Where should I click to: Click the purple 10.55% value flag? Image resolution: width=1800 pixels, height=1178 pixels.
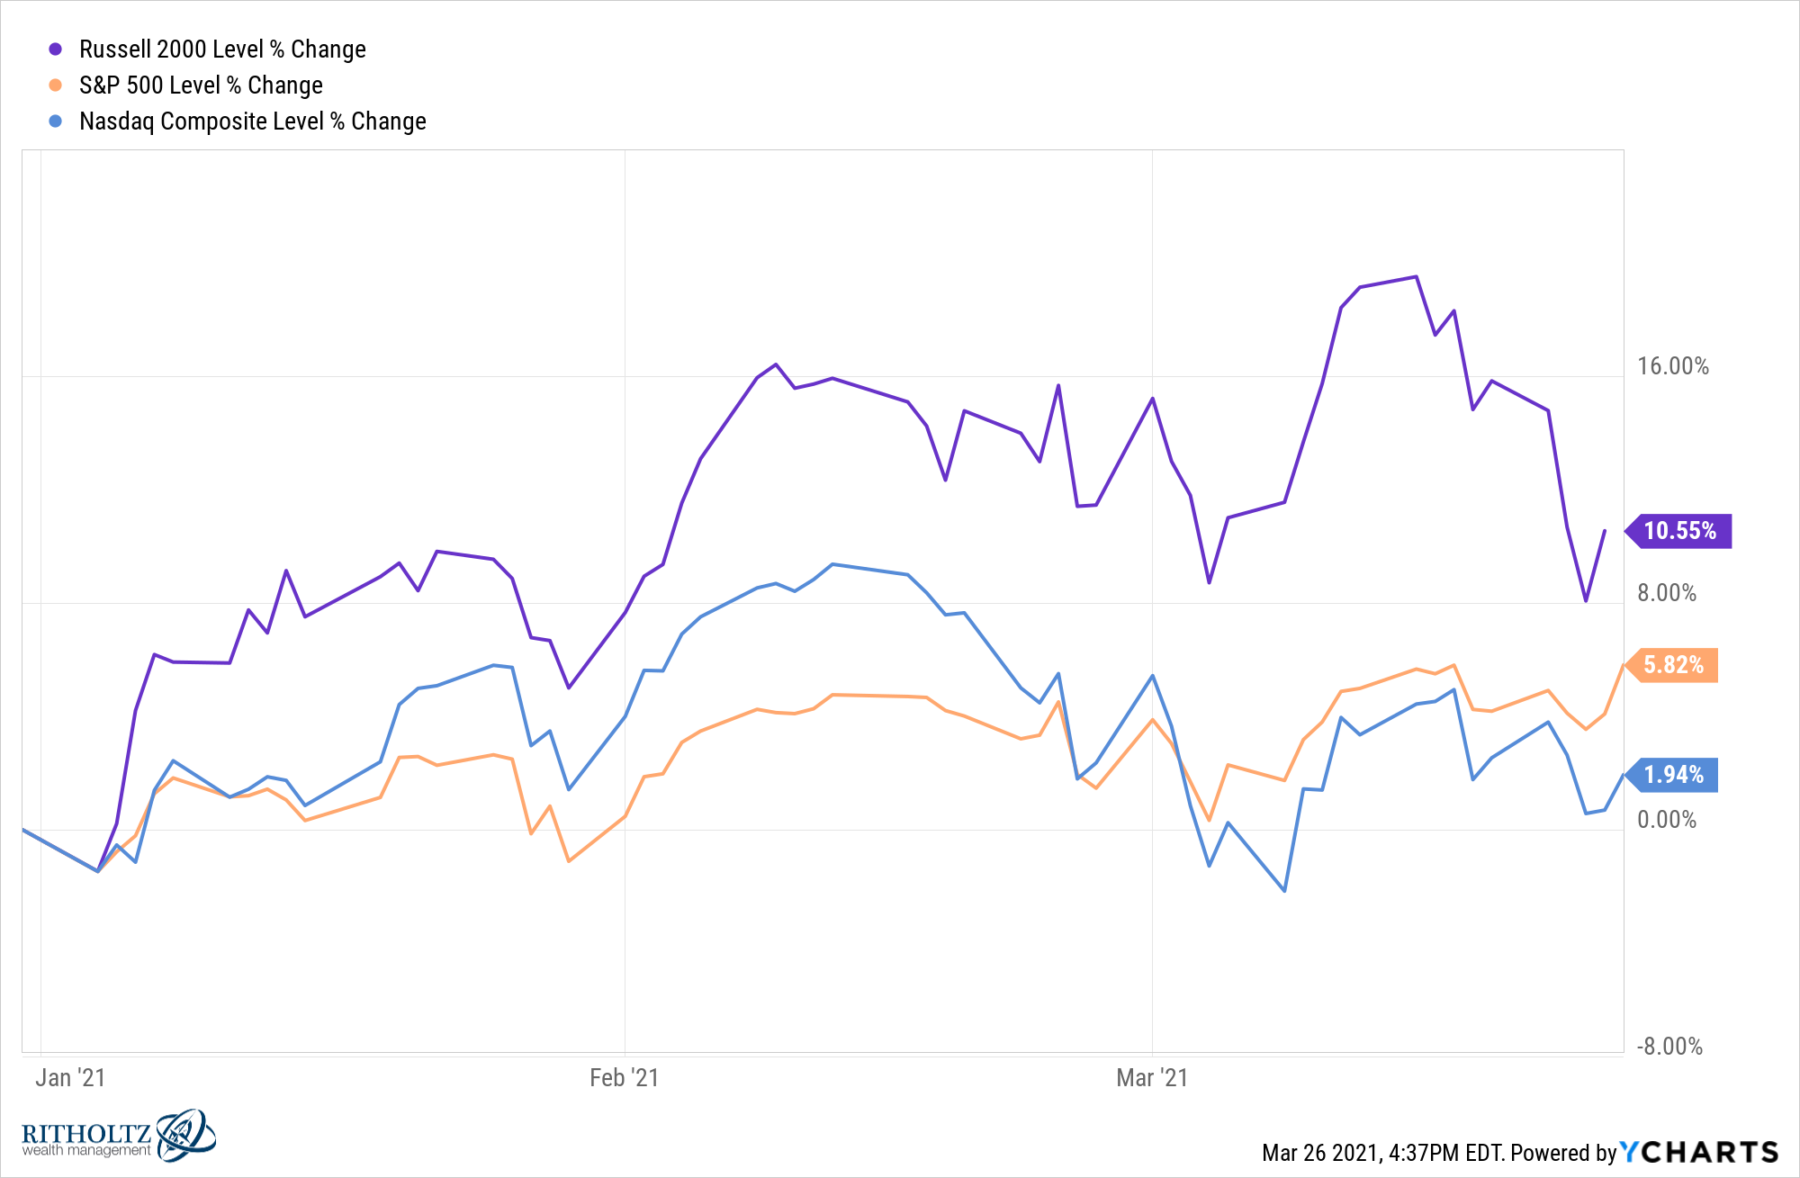point(1680,531)
